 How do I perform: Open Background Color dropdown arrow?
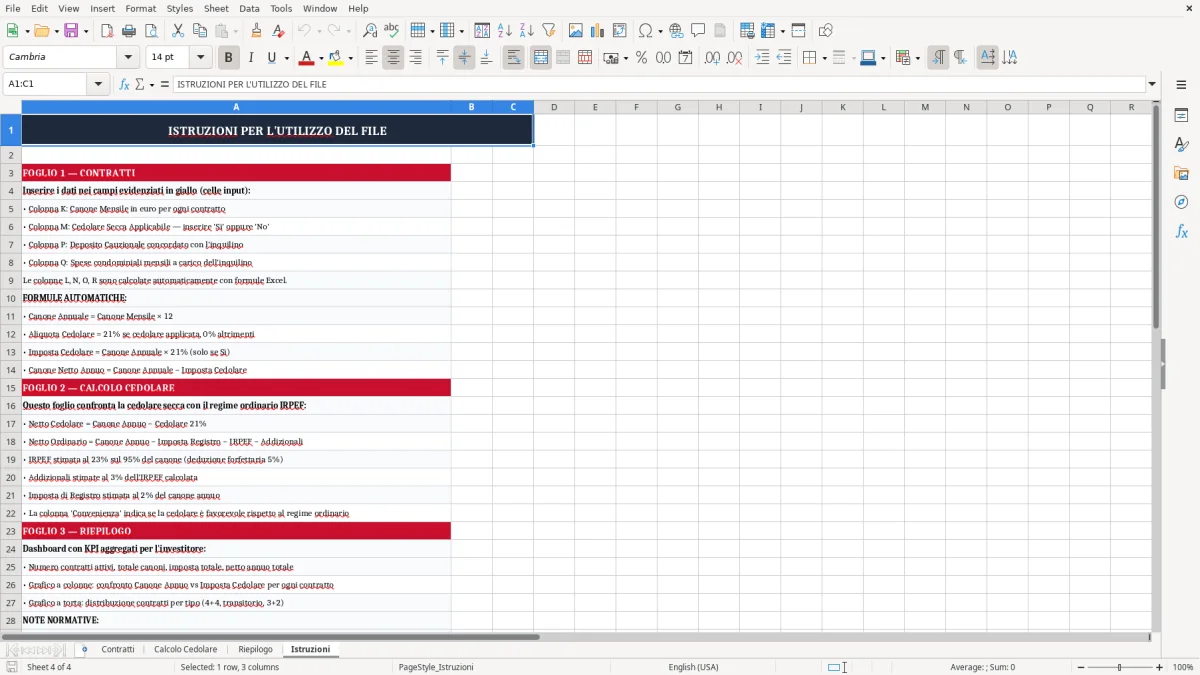[x=350, y=58]
